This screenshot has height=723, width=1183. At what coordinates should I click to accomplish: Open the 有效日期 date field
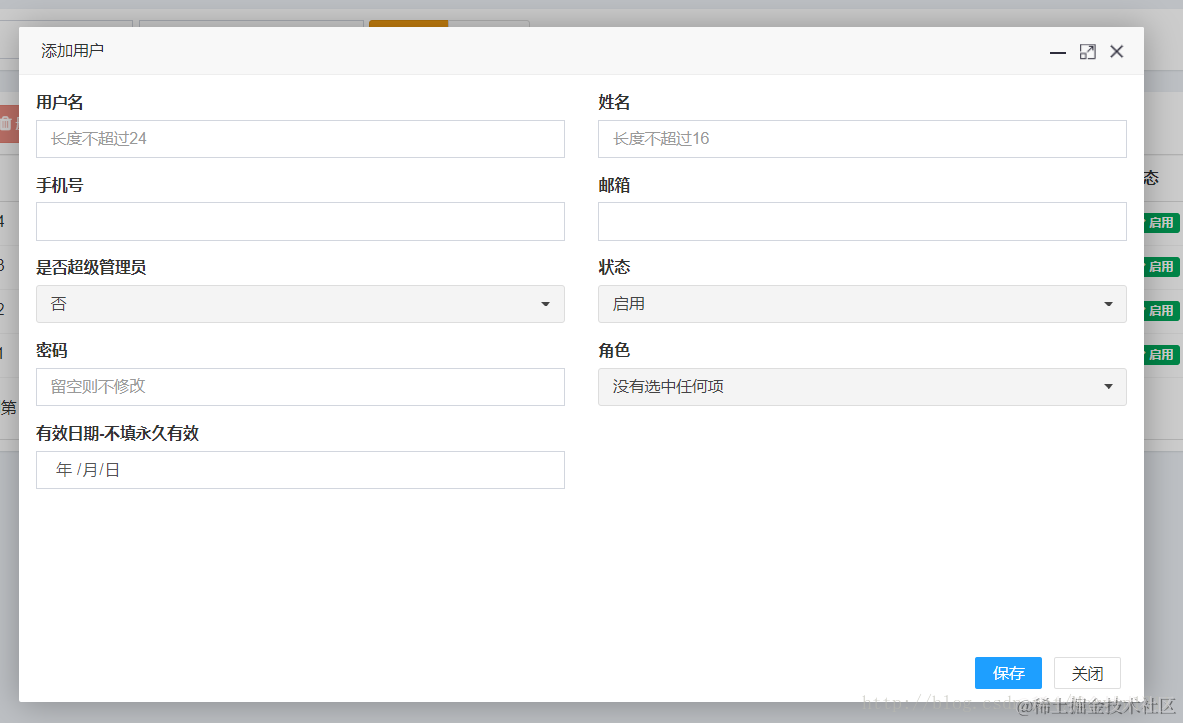300,470
